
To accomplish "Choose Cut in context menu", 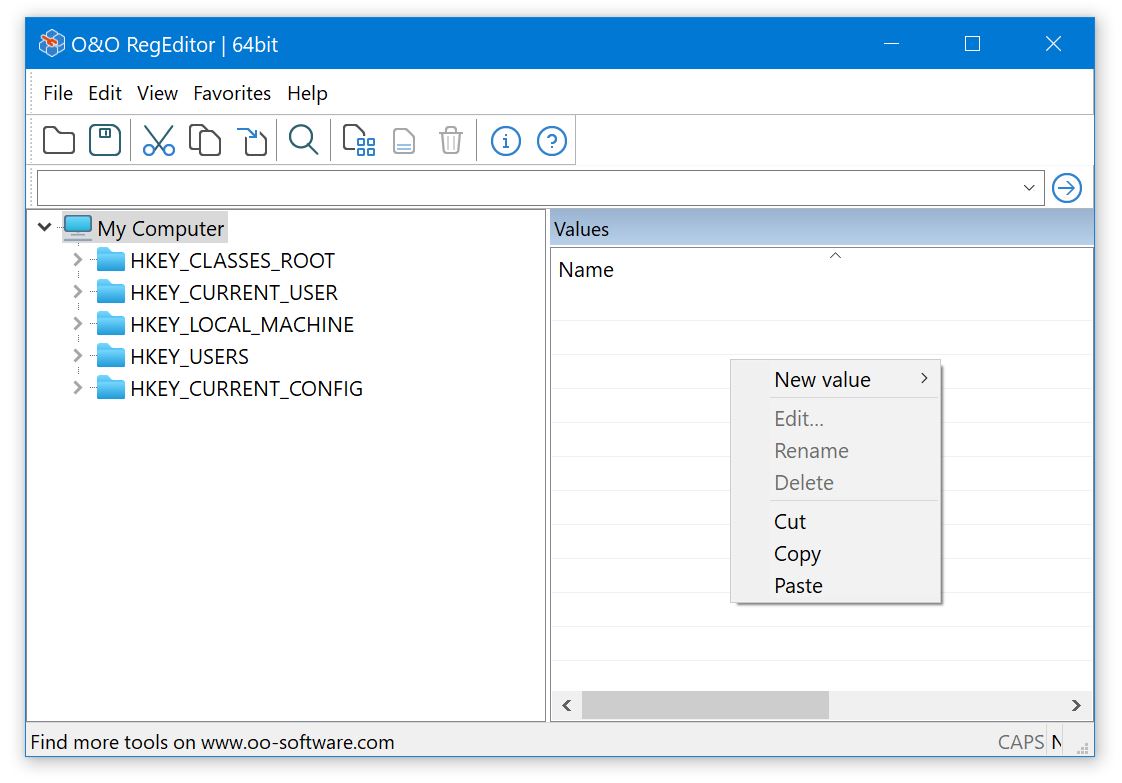I will click(835, 522).
